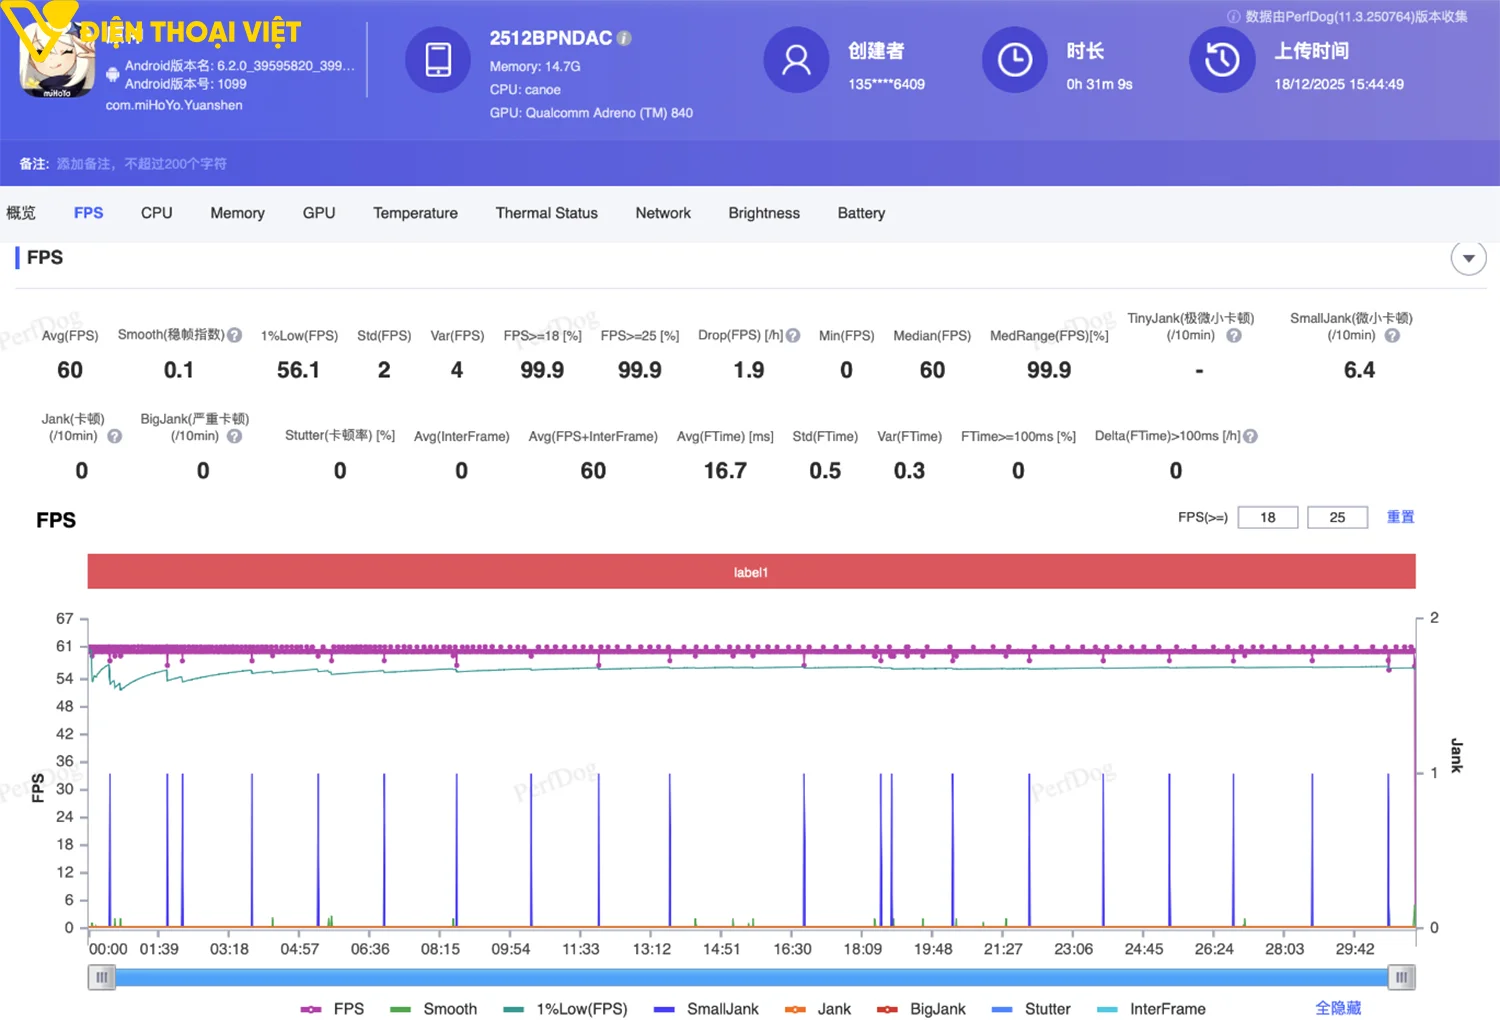Click the 重置 reset link
1500x1020 pixels.
coord(1400,517)
